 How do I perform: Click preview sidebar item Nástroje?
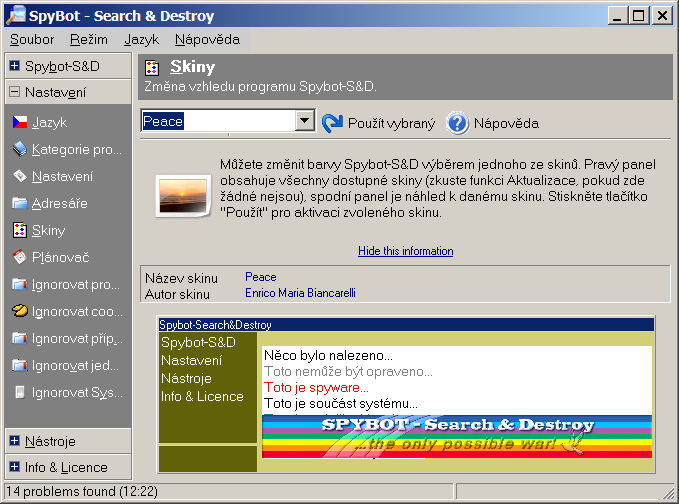pos(186,378)
